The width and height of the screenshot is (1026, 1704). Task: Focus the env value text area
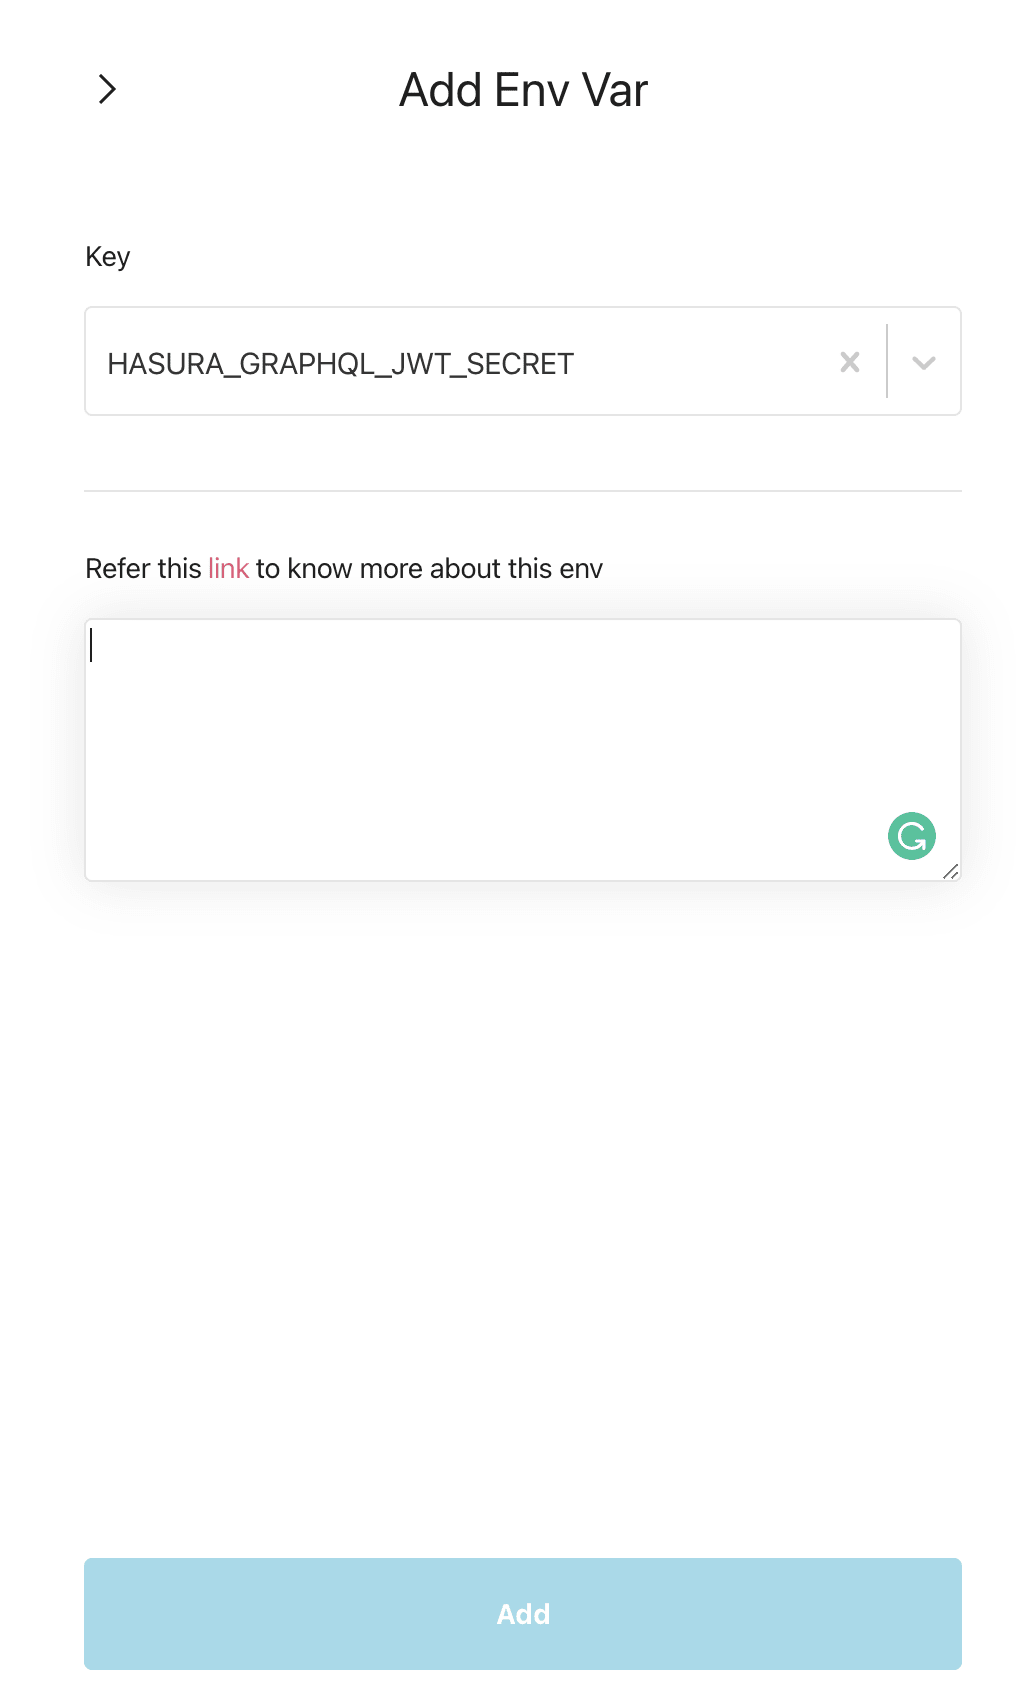pos(523,750)
